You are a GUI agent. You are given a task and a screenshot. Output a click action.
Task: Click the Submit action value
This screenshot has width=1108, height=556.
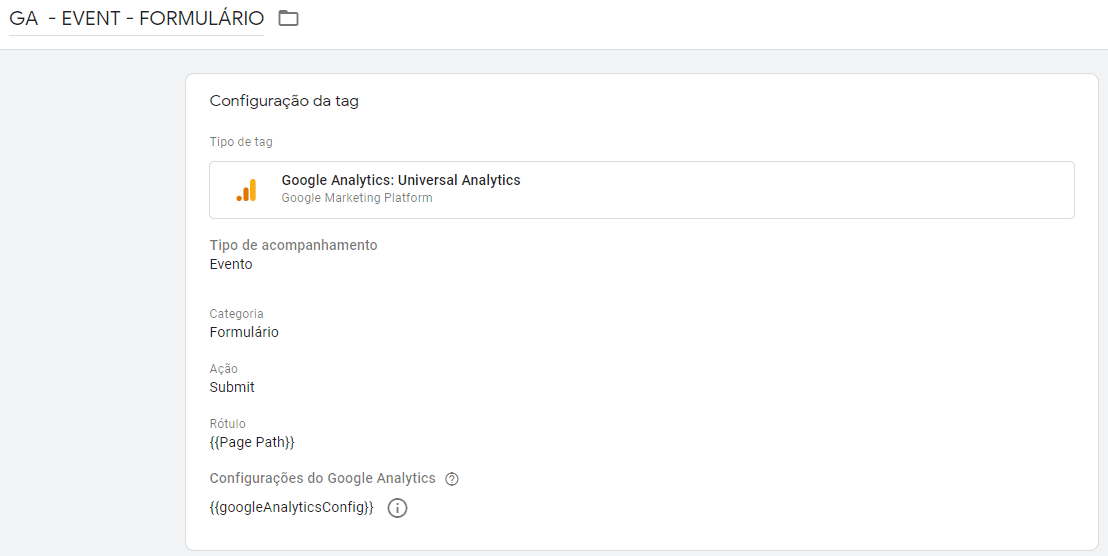point(232,387)
